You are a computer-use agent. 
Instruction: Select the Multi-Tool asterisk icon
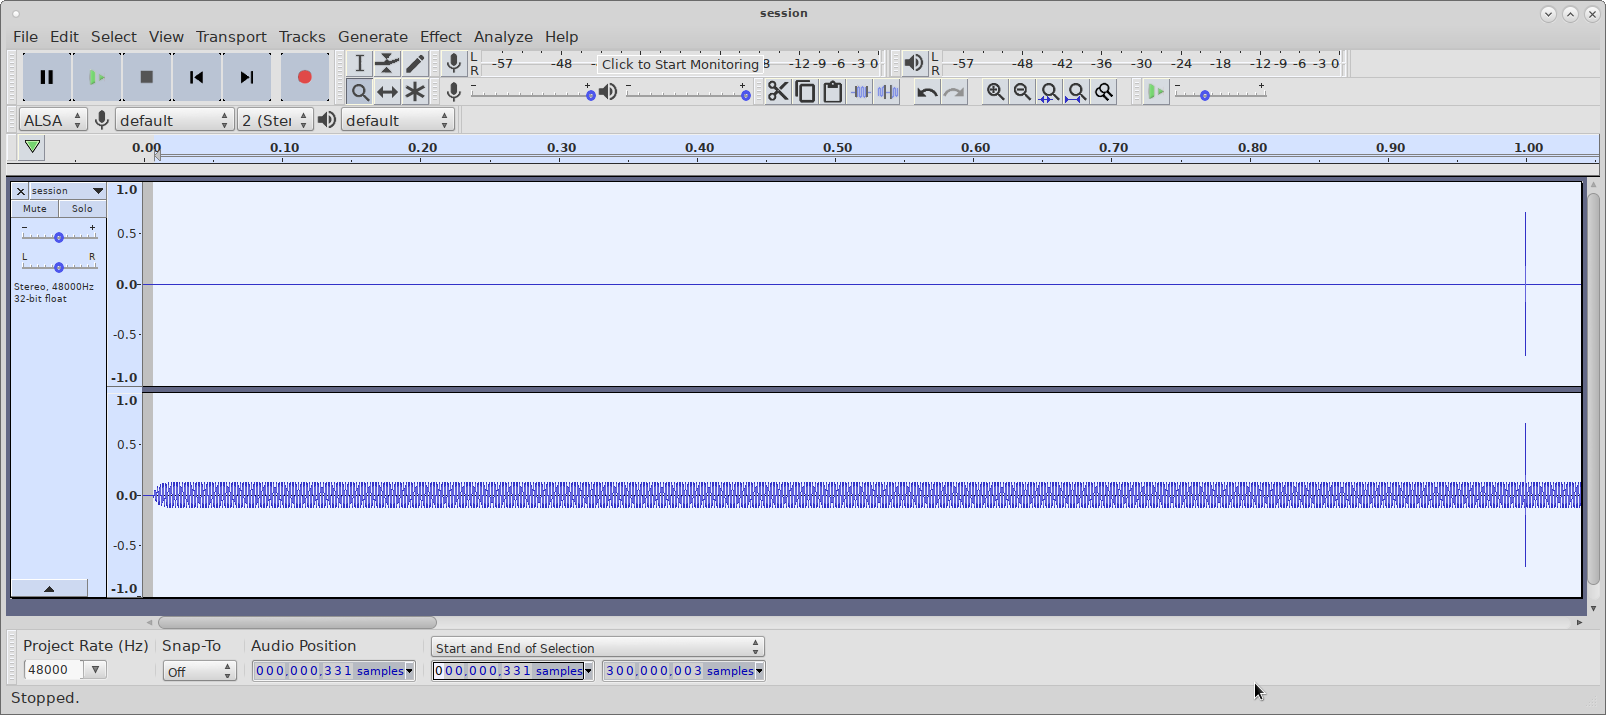tap(415, 92)
